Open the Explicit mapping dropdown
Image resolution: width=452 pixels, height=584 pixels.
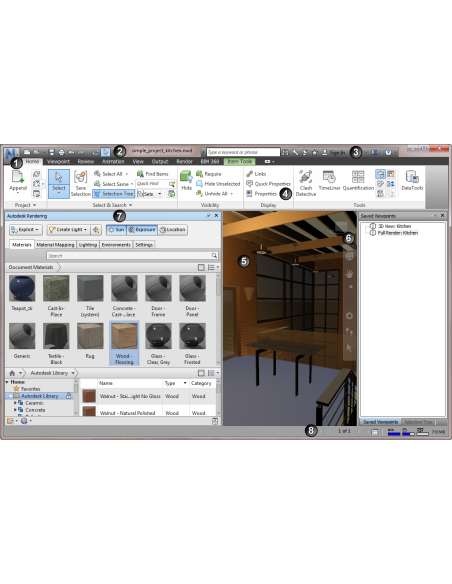26,229
